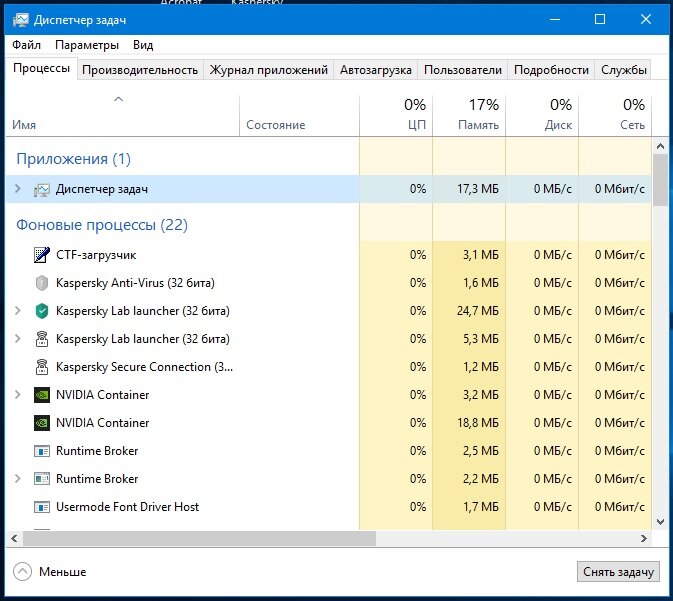
Task: Click the CTF-загрузчик pen icon
Action: [42, 255]
